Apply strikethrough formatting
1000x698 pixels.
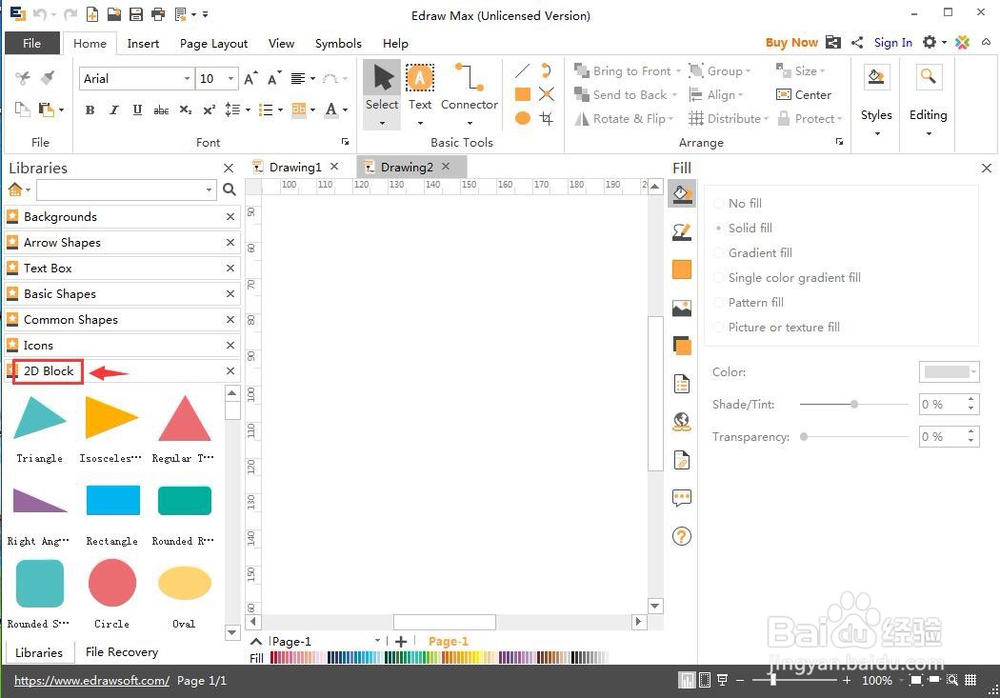[x=161, y=110]
